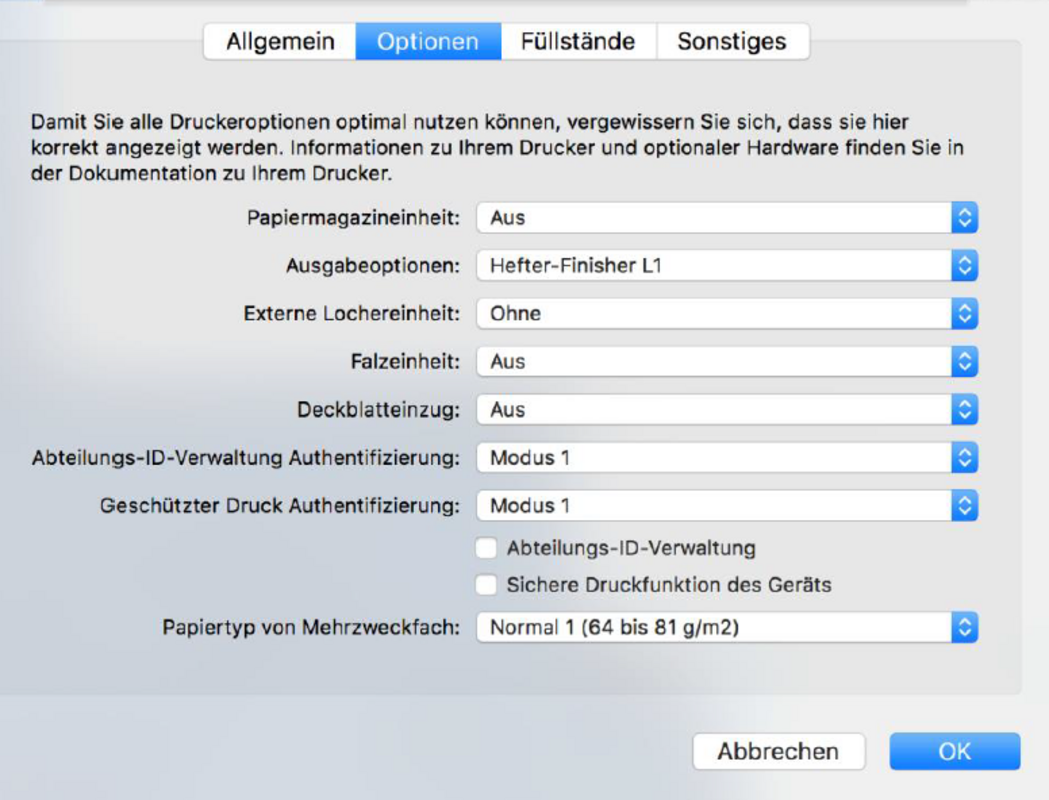Click blue chevron arrows on Papiertyp field
This screenshot has height=800, width=1049.
(x=964, y=628)
